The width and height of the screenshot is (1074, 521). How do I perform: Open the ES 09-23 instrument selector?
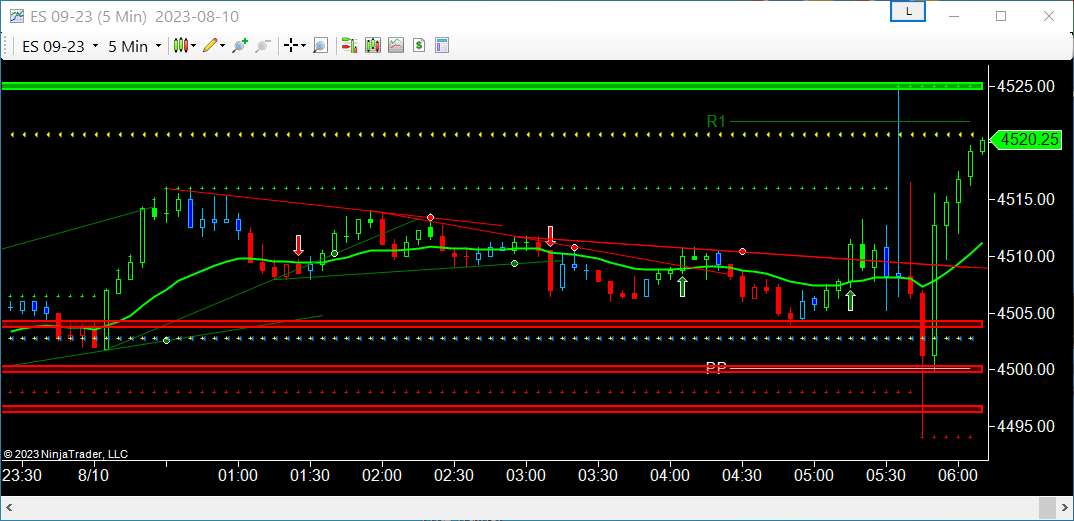[60, 46]
